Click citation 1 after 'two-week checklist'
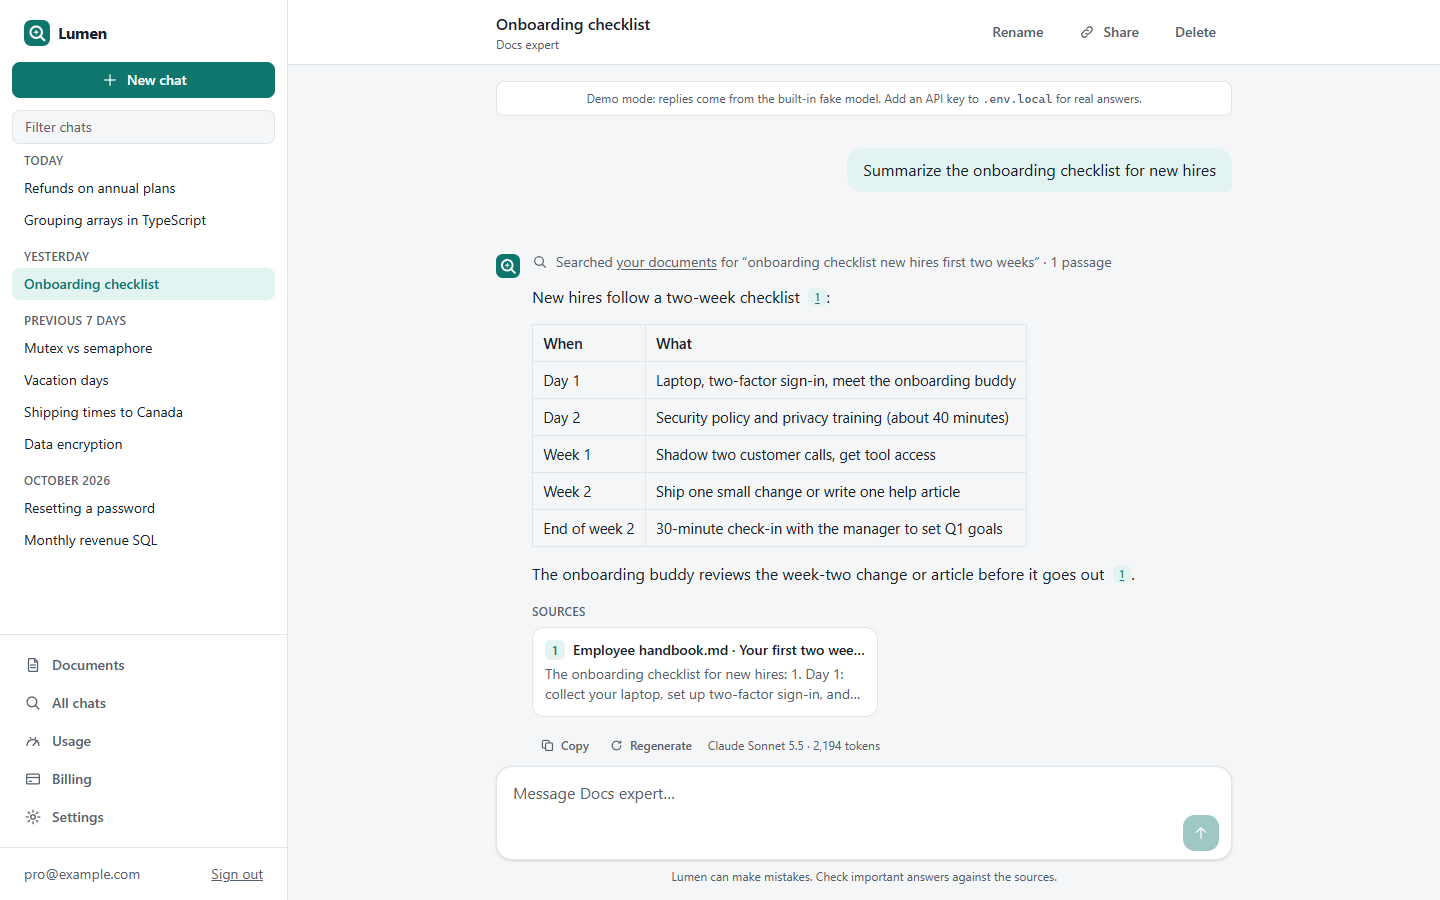 coord(817,298)
